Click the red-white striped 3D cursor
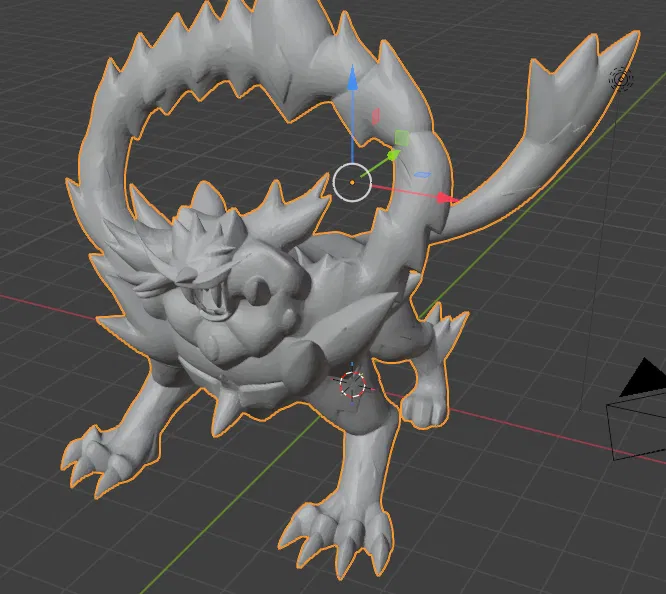Screen dimensions: 666x594 [x=352, y=385]
